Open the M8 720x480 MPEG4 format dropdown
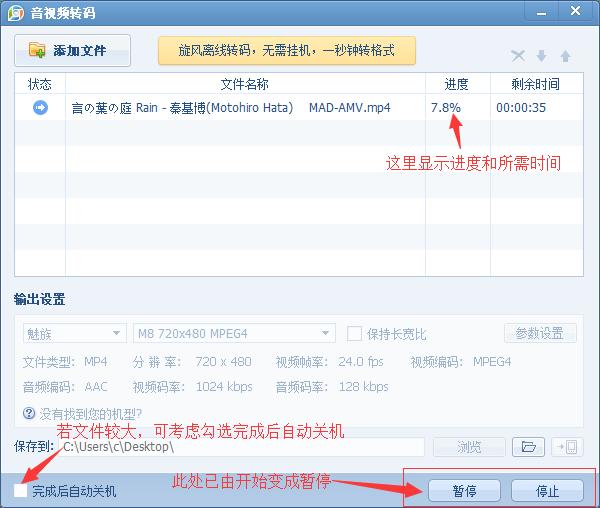 click(234, 333)
